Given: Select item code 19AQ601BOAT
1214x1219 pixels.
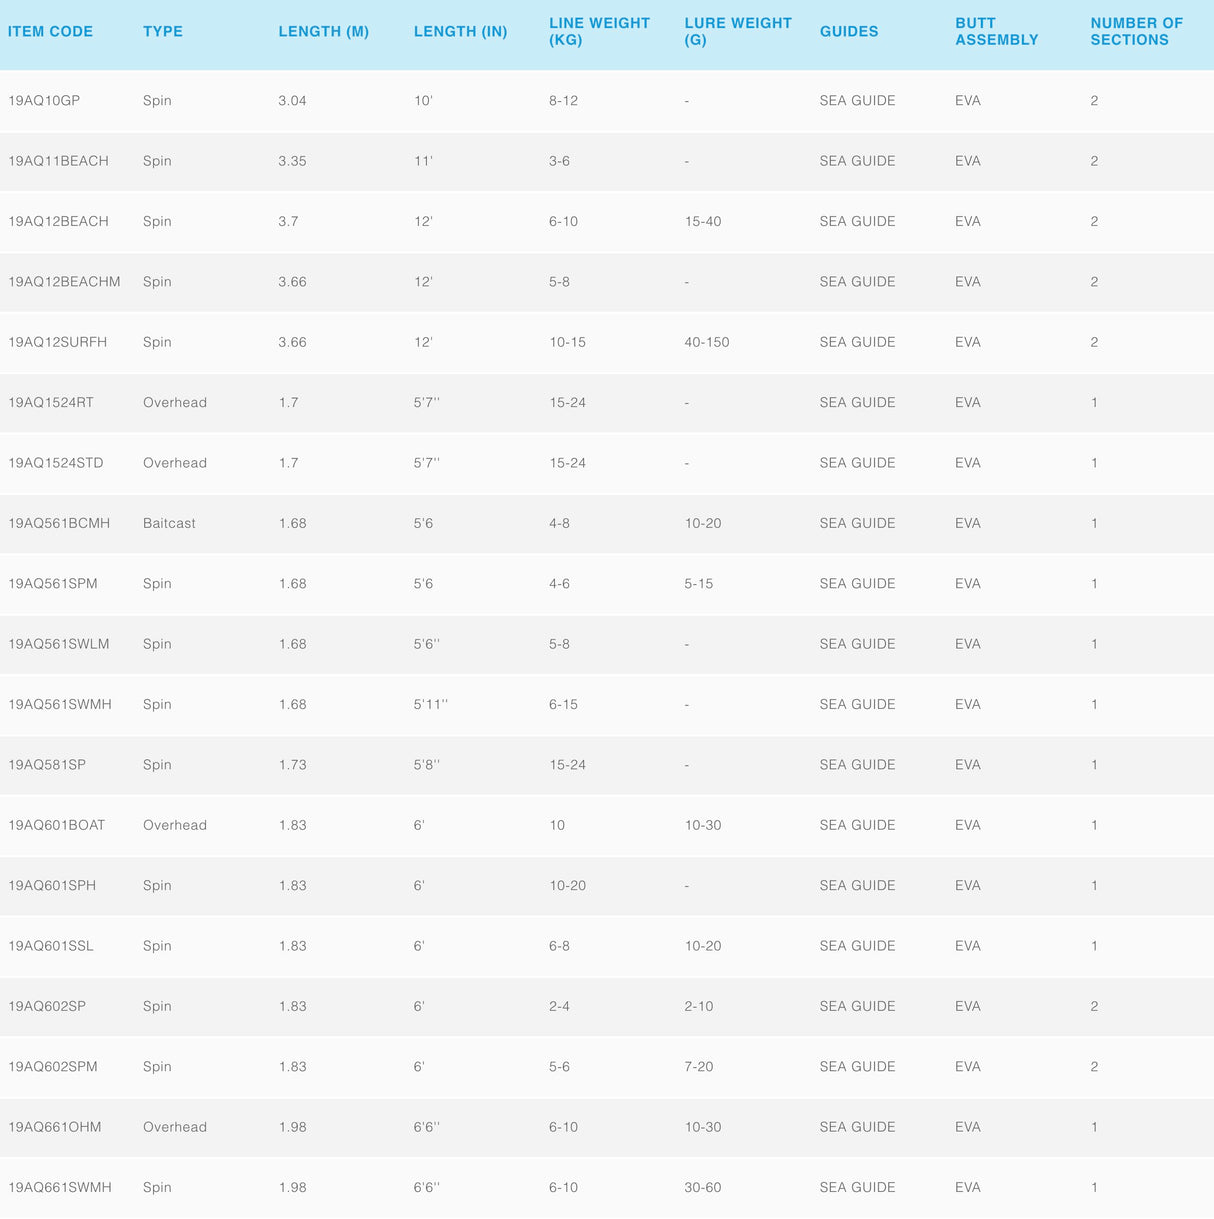Looking at the screenshot, I should [x=56, y=825].
